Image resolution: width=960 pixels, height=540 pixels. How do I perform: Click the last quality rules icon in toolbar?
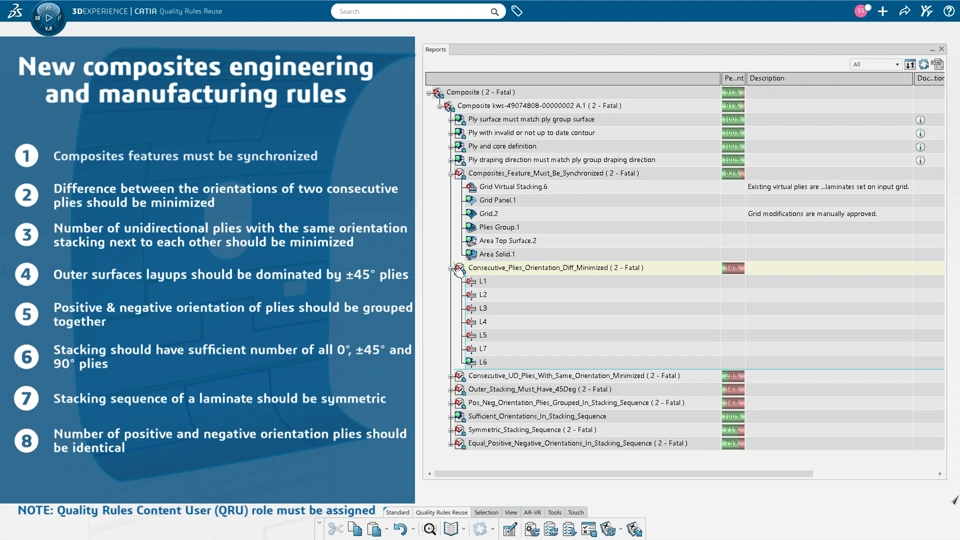(x=634, y=529)
